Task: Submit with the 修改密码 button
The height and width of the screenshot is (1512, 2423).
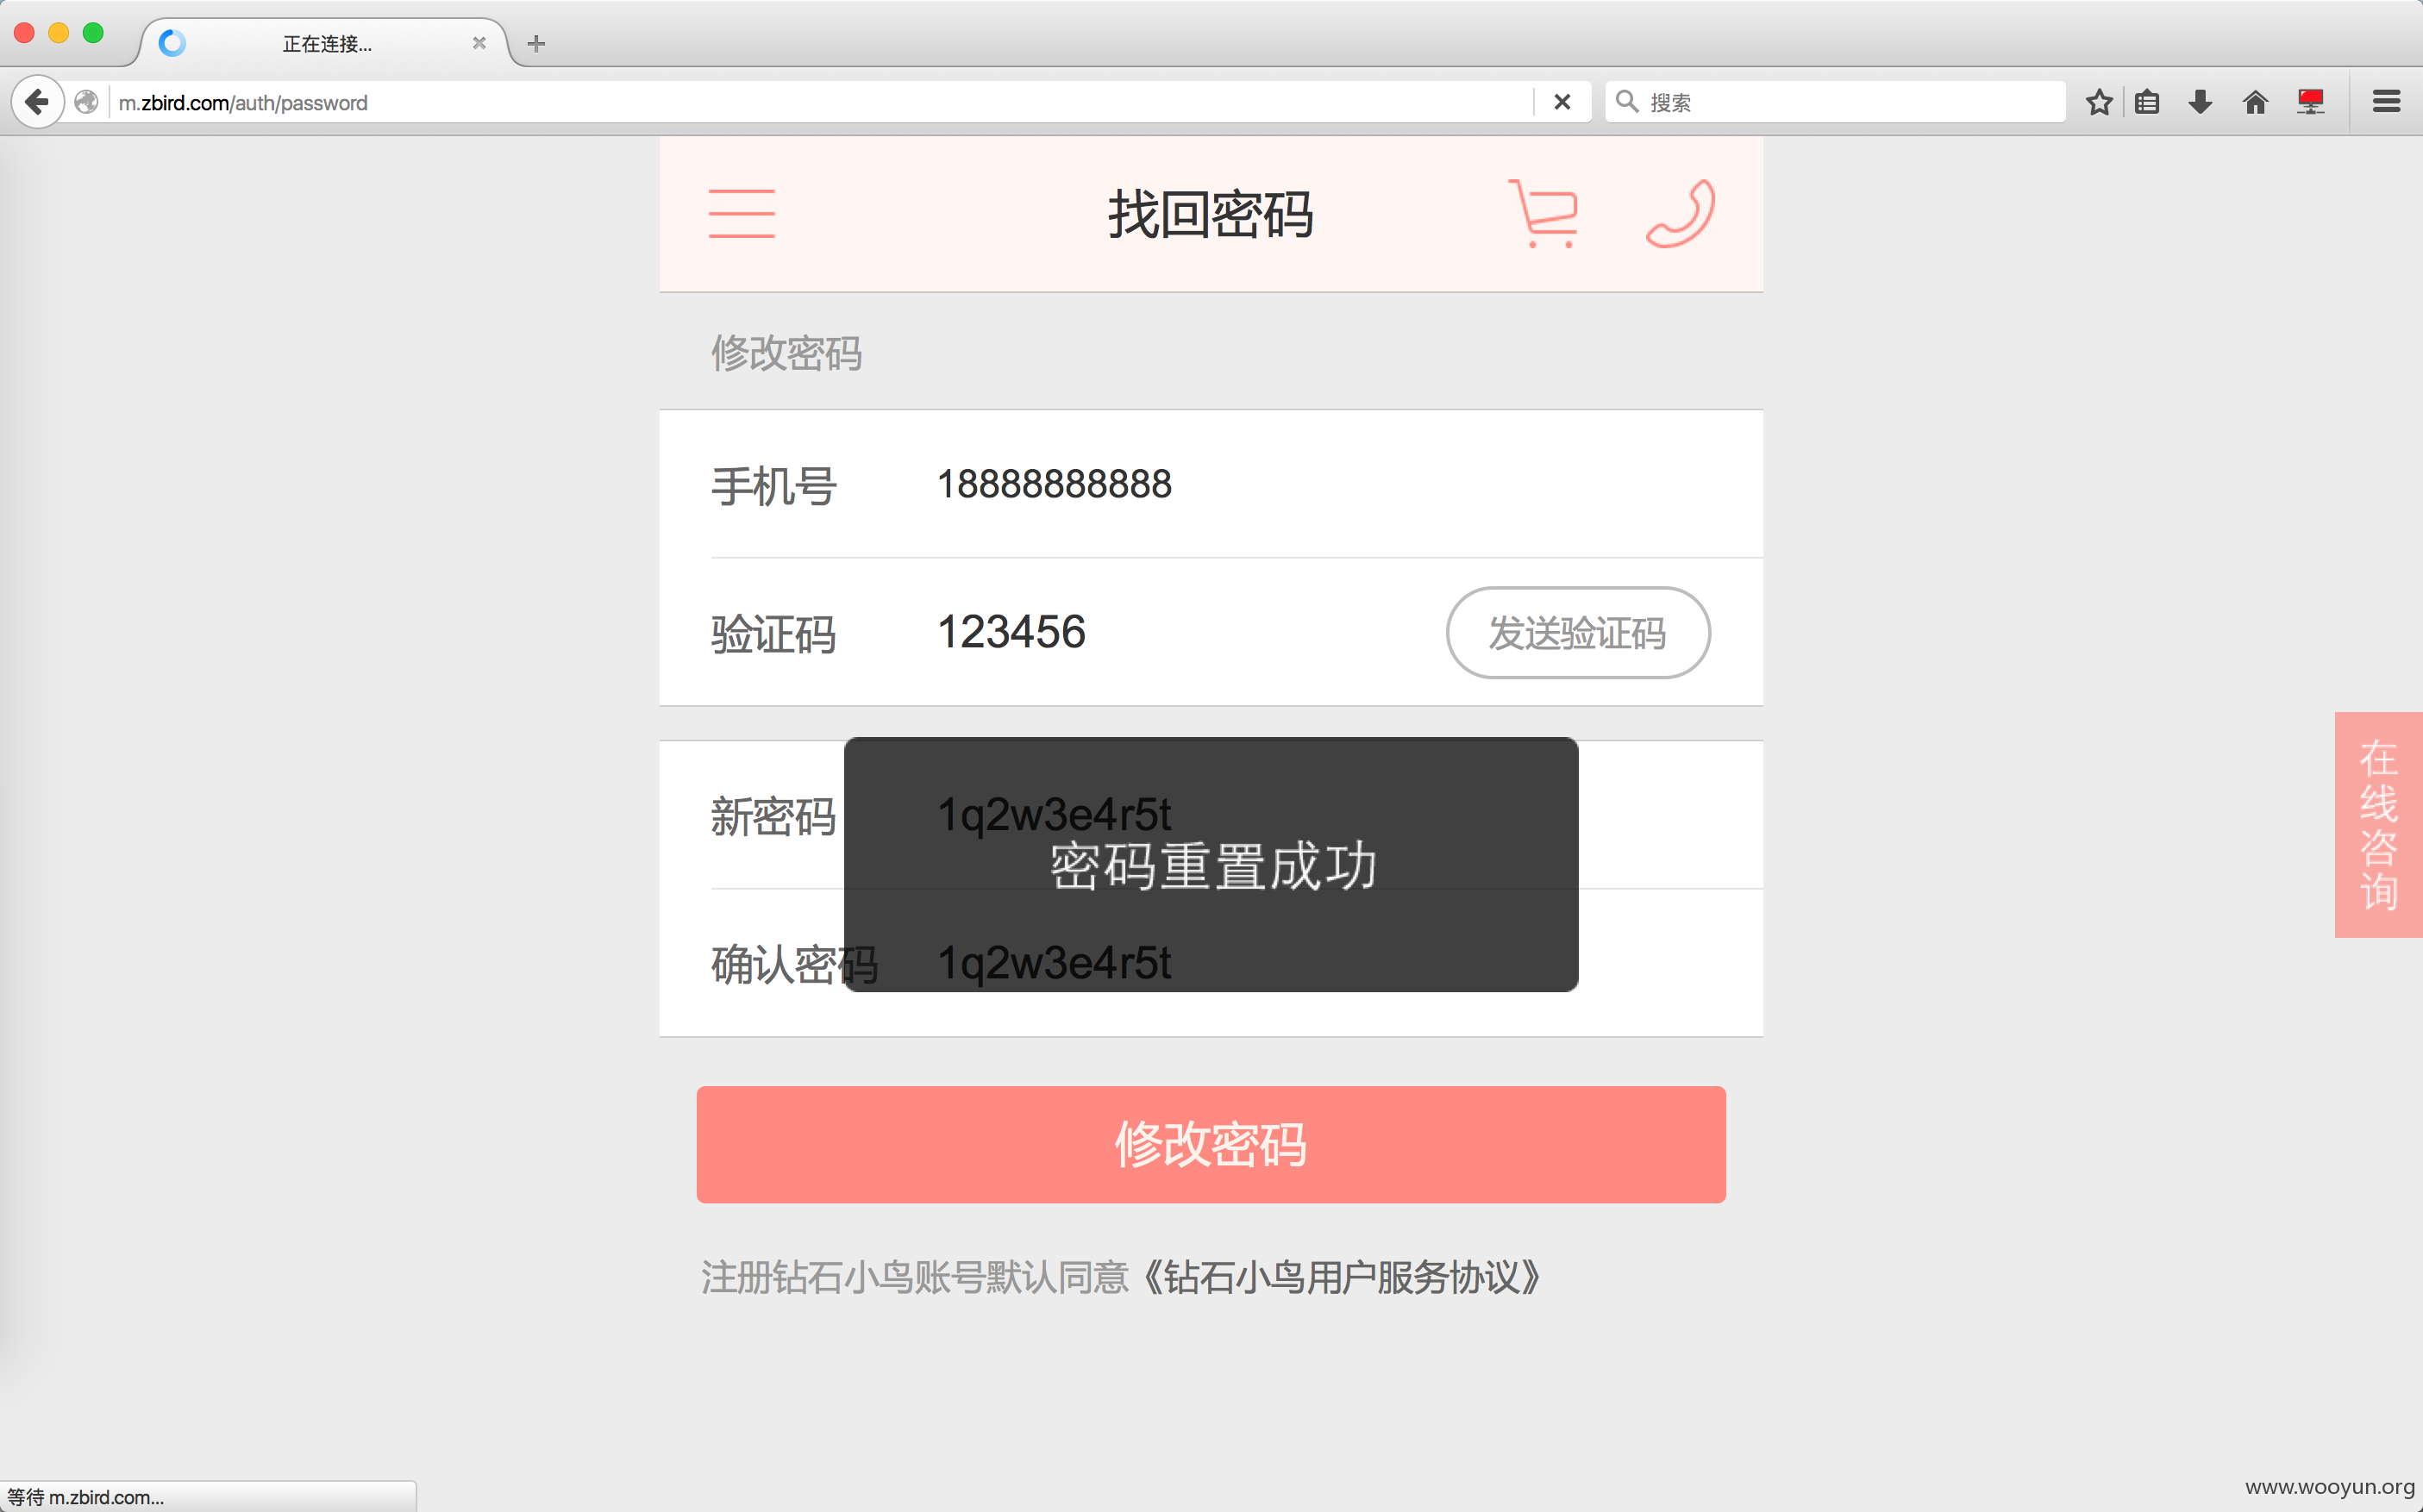Action: coord(1211,1144)
